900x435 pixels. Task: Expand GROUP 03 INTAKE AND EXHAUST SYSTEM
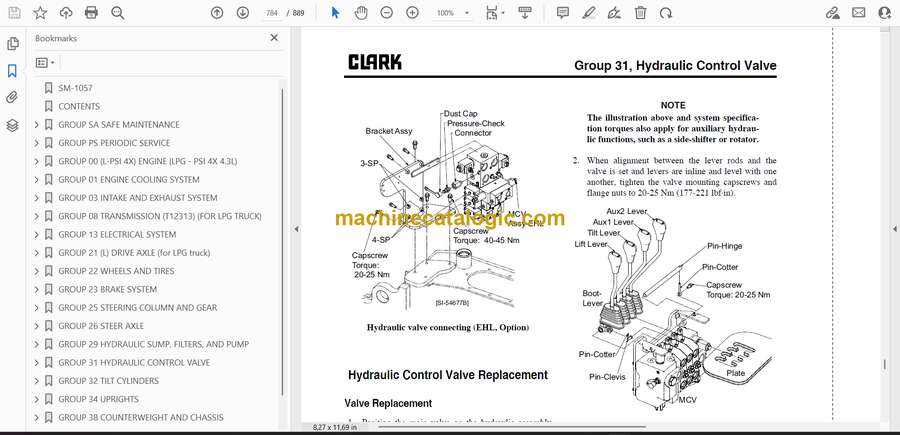pos(37,198)
